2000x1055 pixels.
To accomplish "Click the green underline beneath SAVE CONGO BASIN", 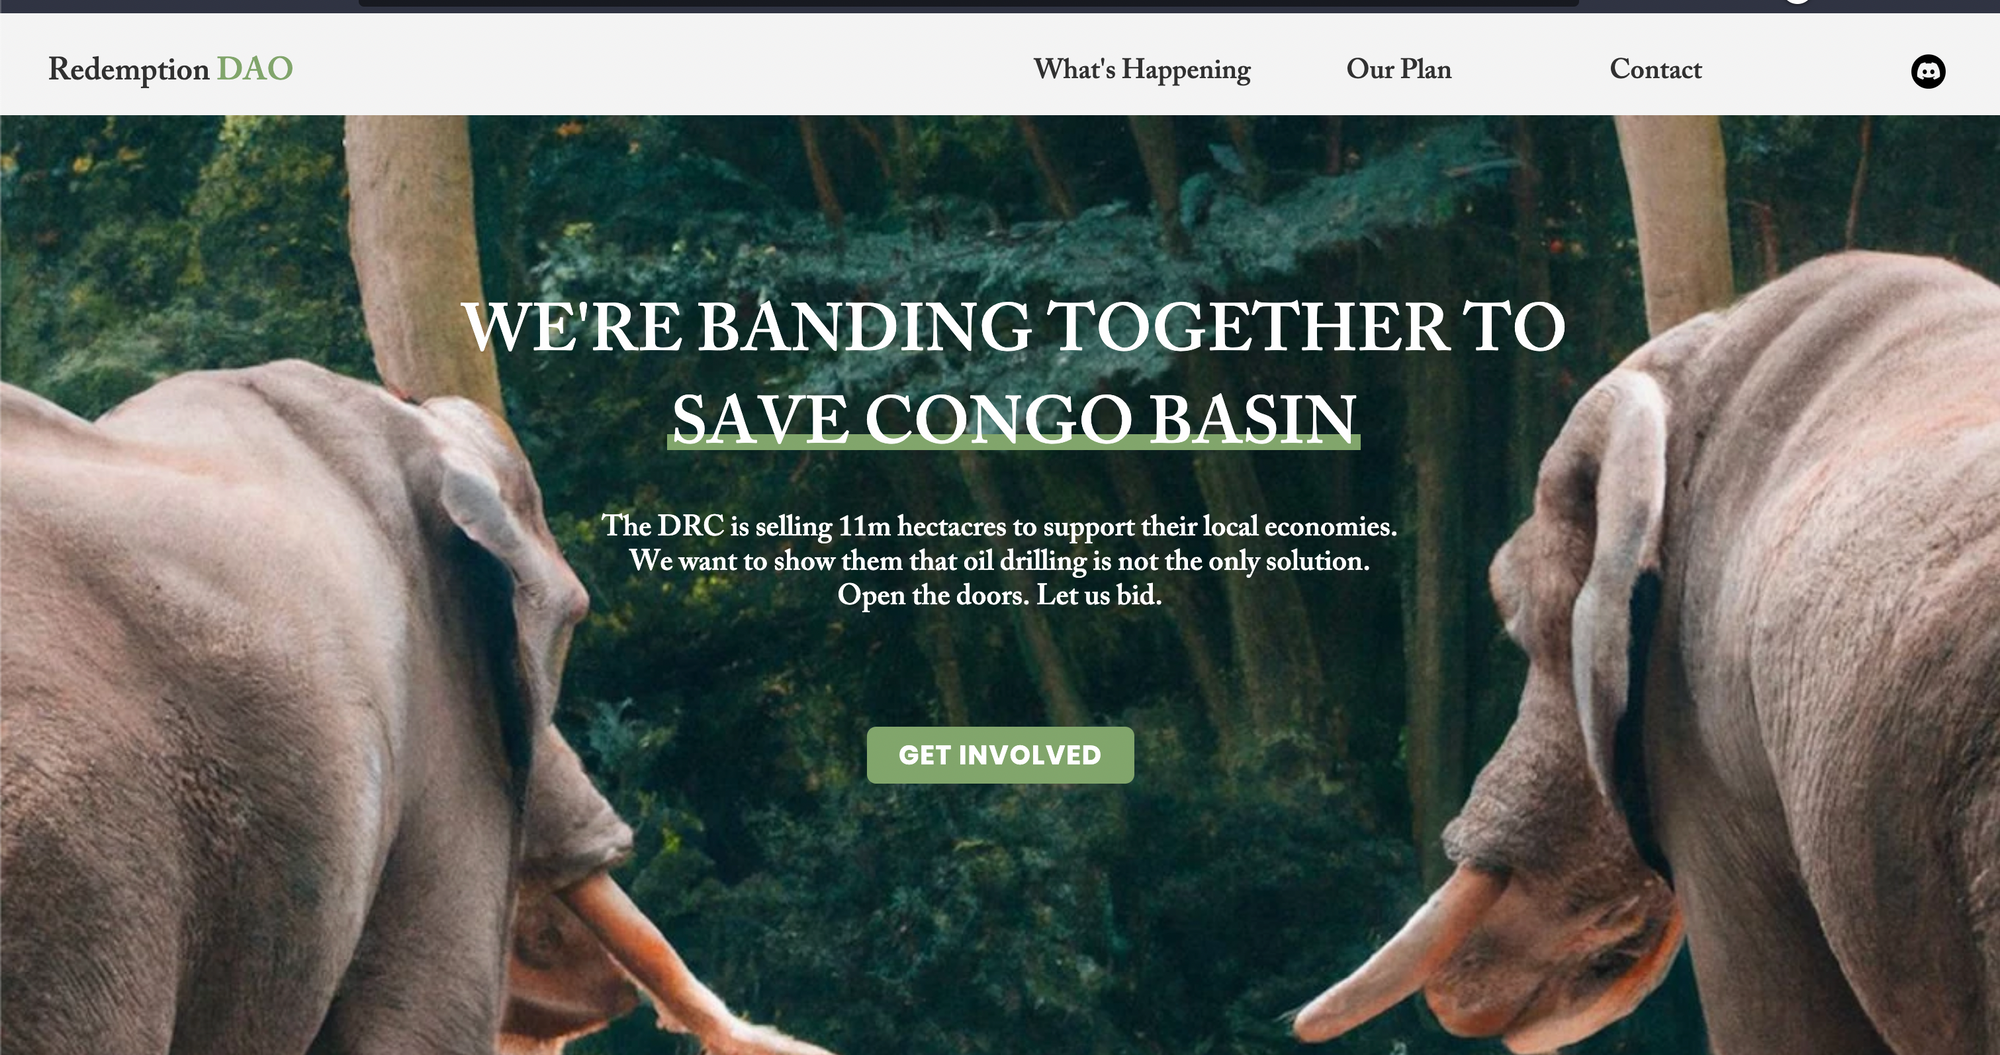I will pos(1014,443).
